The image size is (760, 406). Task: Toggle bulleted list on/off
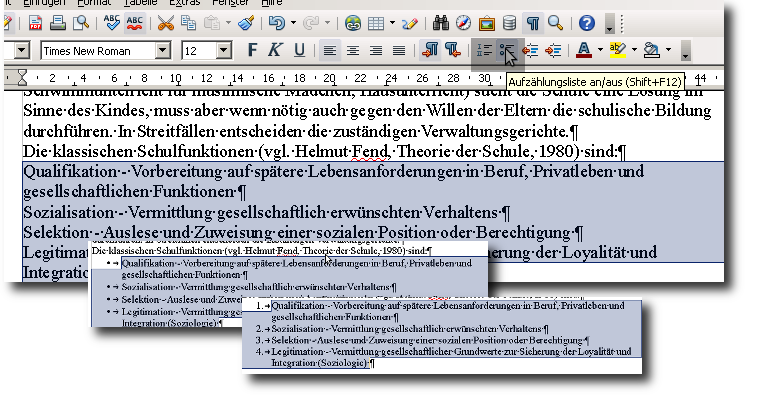click(508, 50)
